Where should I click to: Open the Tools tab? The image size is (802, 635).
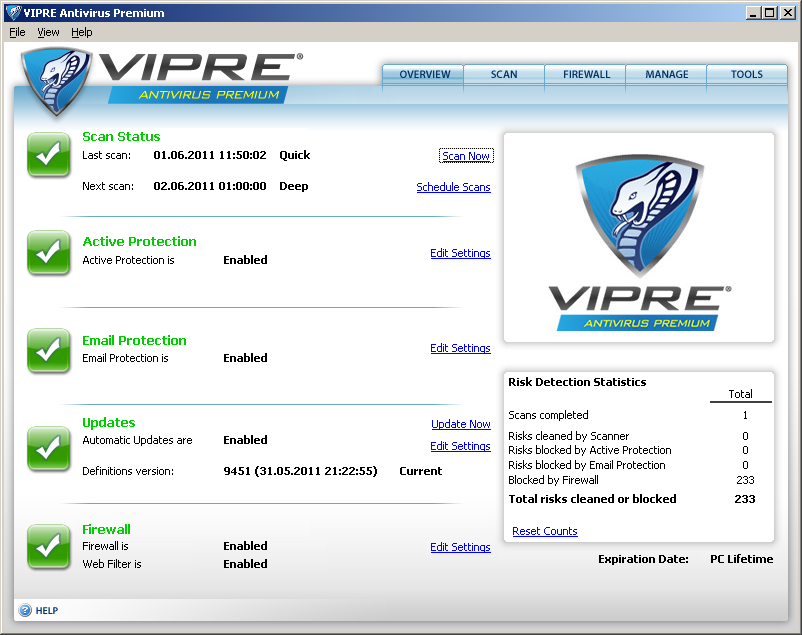click(x=746, y=75)
